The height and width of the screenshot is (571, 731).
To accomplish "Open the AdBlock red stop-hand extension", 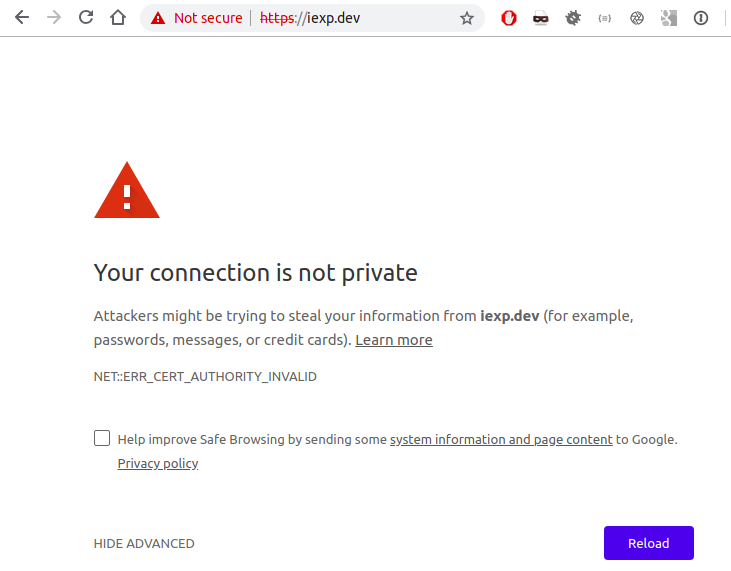I will click(x=509, y=18).
